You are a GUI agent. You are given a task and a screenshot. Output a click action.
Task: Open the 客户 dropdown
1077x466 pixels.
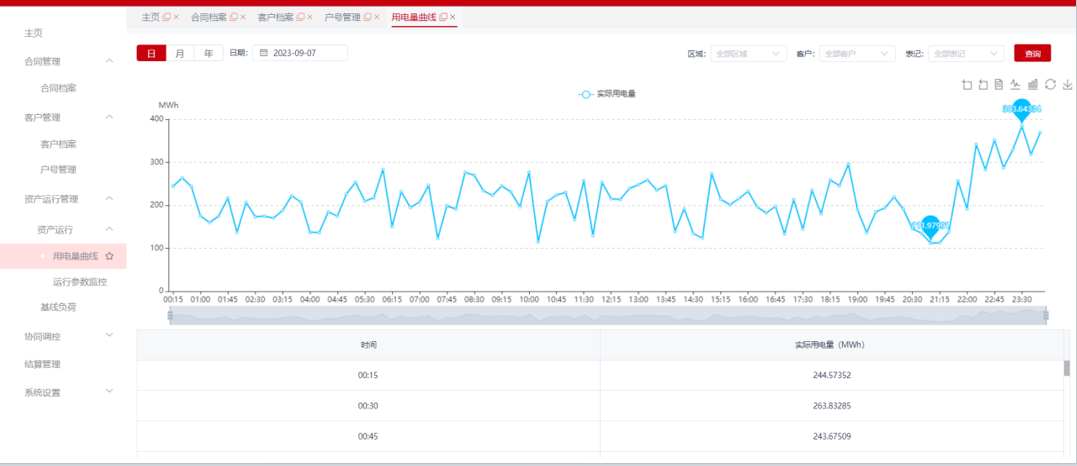pyautogui.click(x=856, y=54)
